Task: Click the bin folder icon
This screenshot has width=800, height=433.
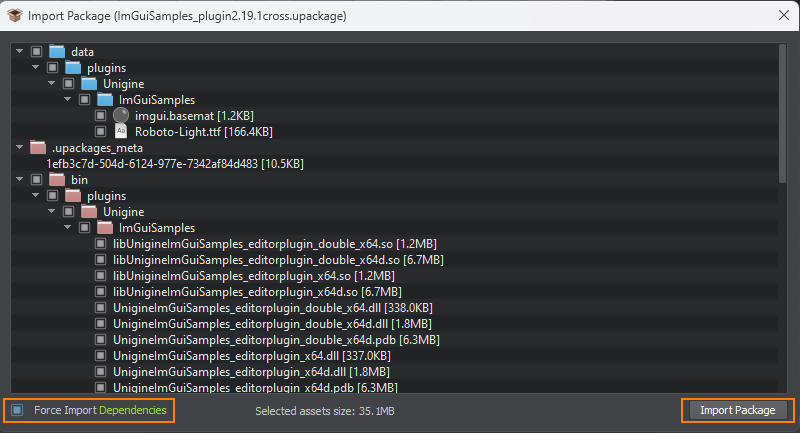Action: [x=57, y=180]
